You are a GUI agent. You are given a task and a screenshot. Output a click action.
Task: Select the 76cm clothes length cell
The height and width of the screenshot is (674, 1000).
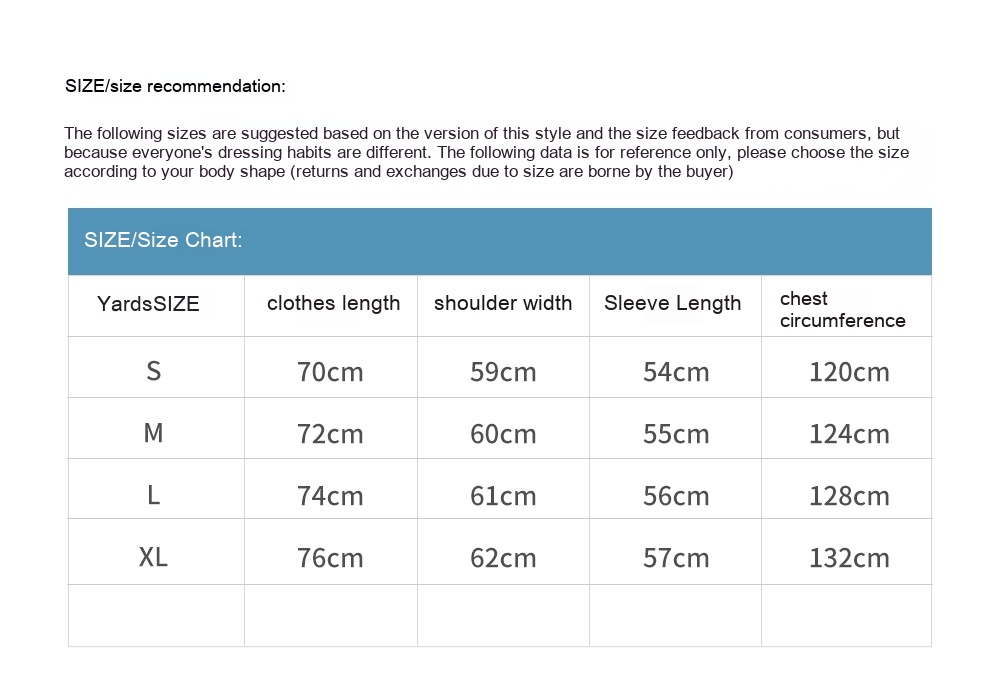[x=330, y=558]
